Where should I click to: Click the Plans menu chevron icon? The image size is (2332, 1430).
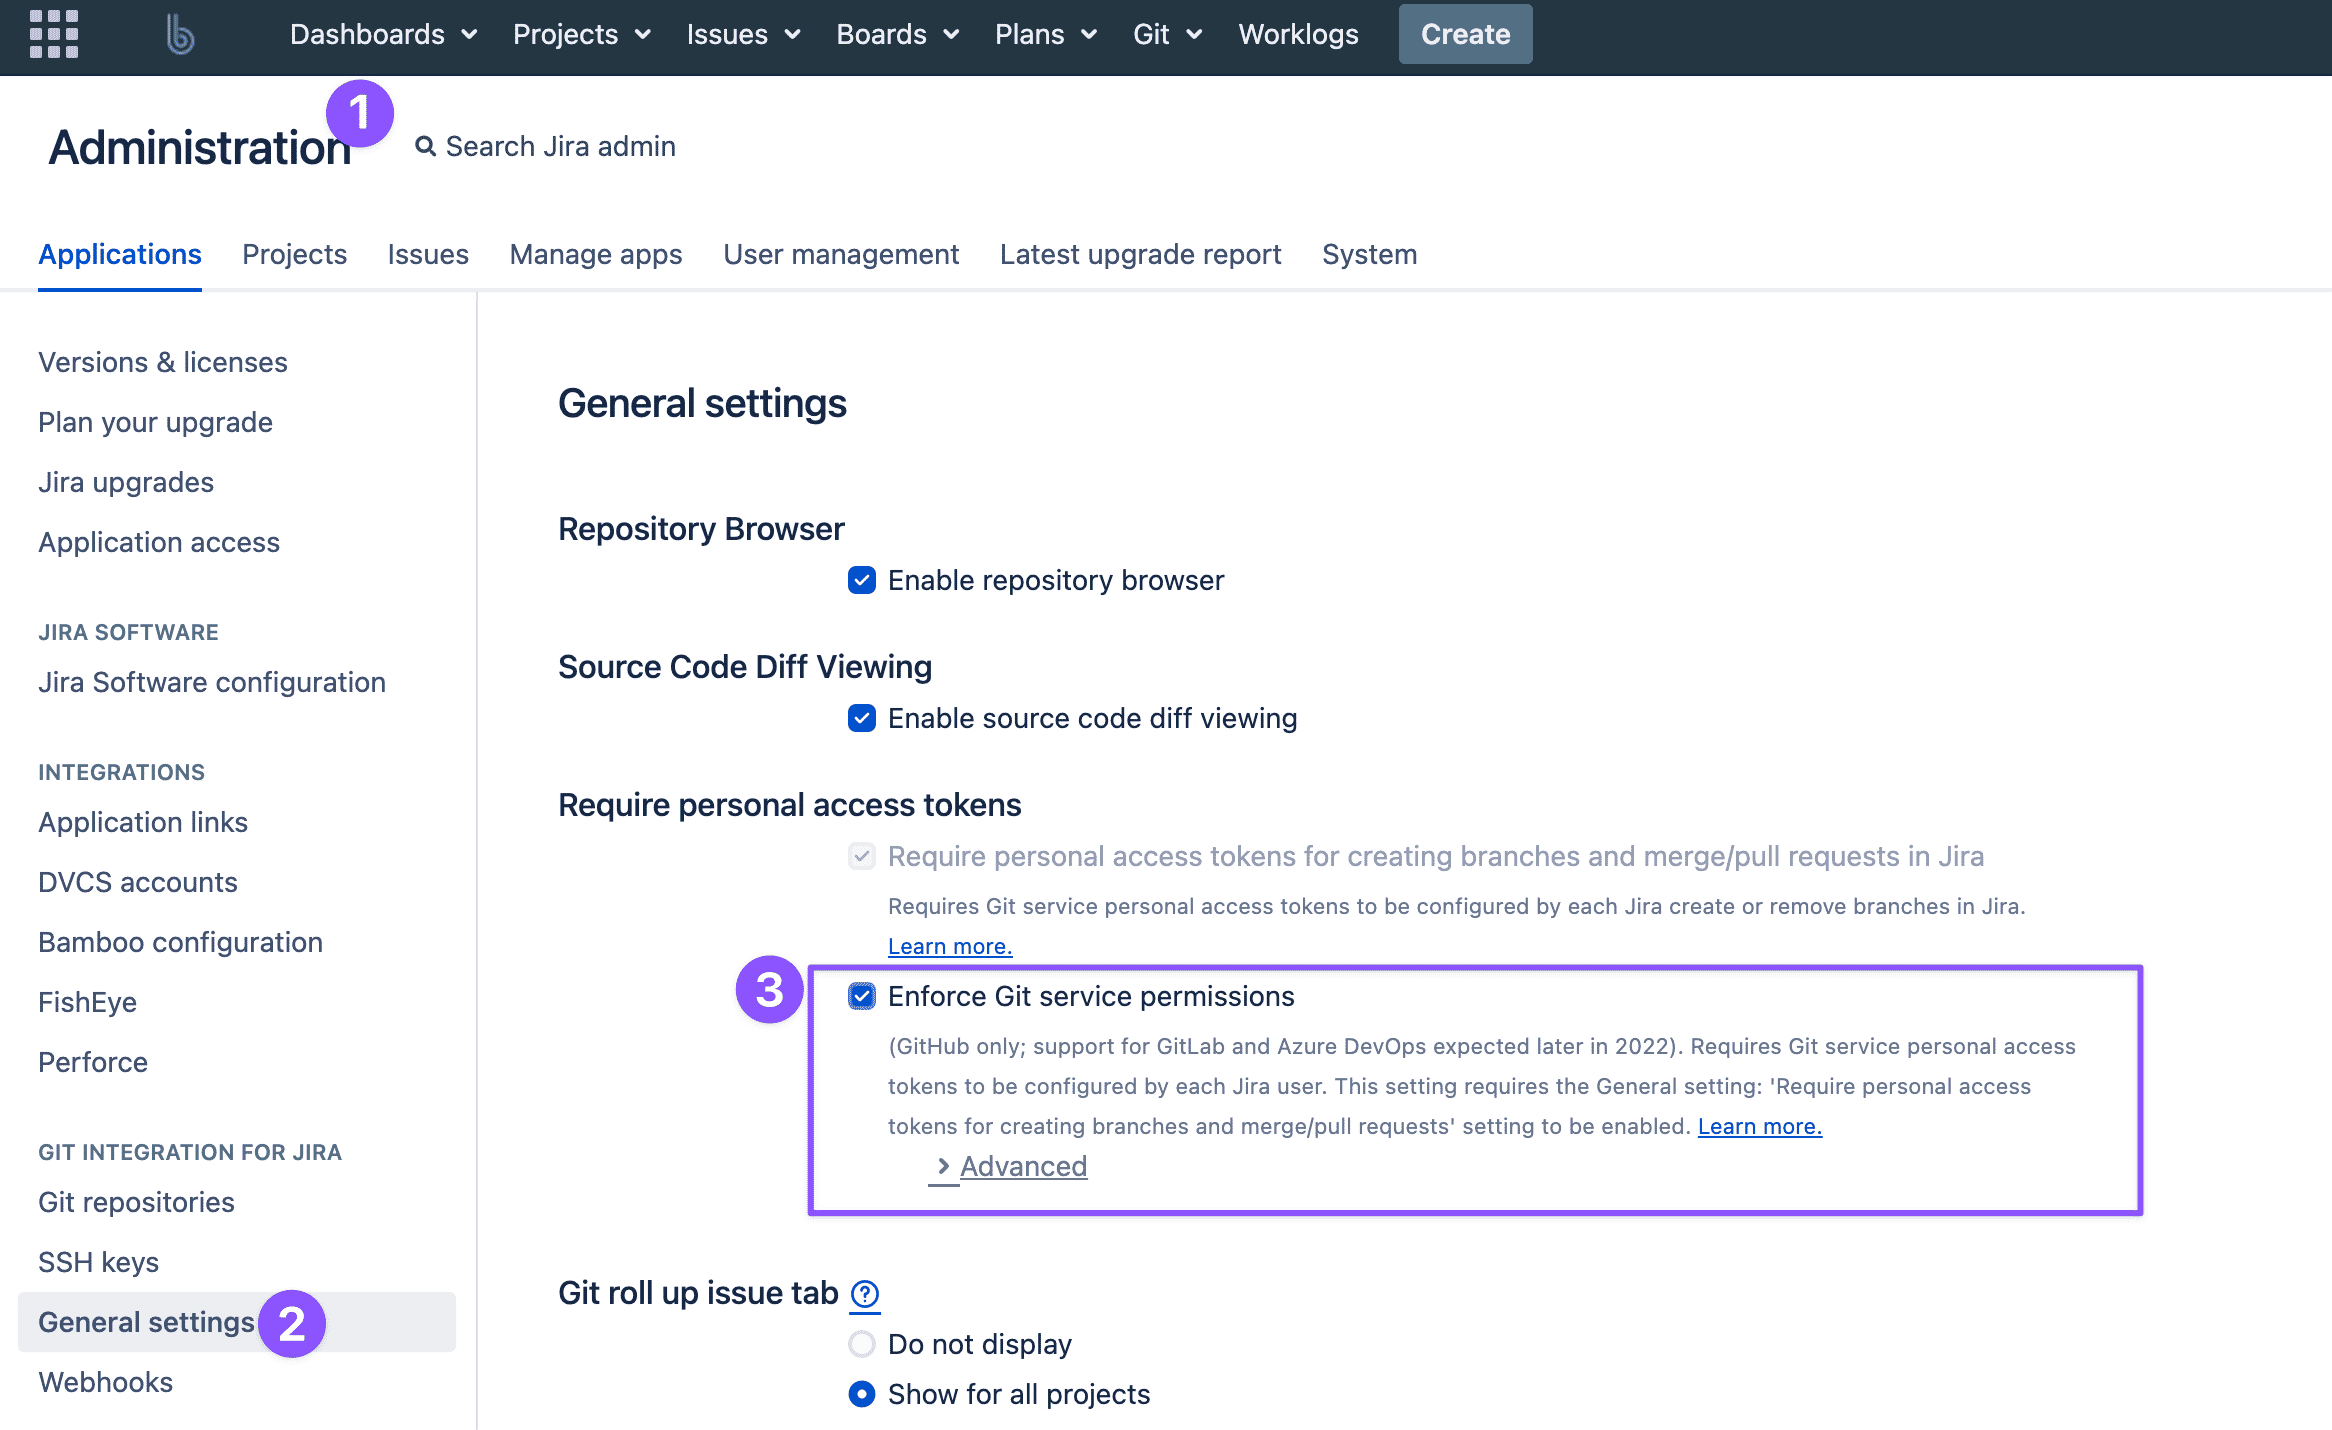point(1089,35)
